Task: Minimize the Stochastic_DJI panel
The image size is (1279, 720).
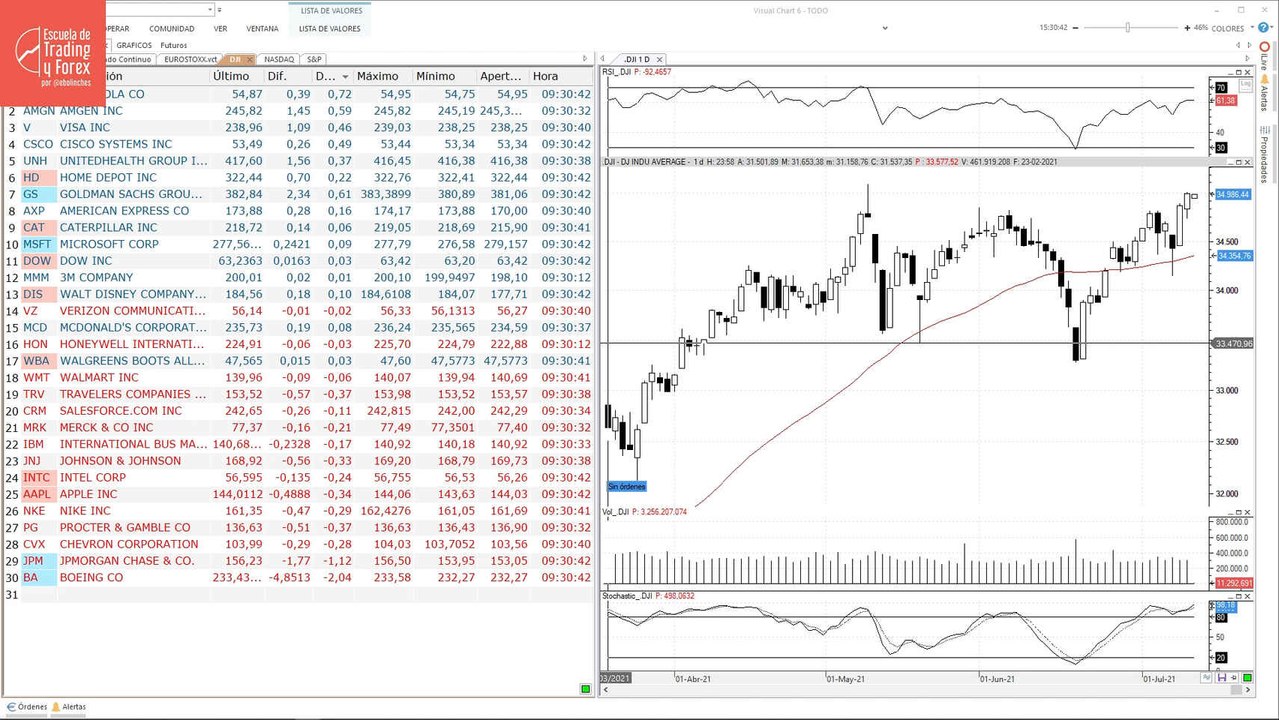Action: click(1230, 597)
